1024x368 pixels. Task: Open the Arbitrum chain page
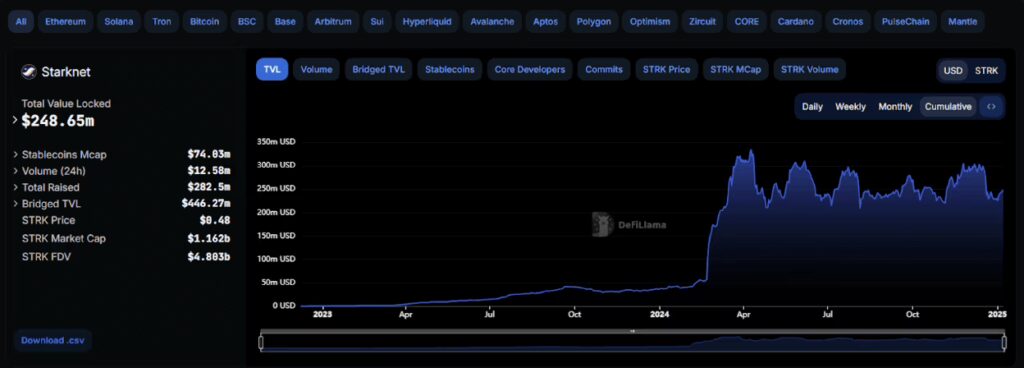(332, 22)
